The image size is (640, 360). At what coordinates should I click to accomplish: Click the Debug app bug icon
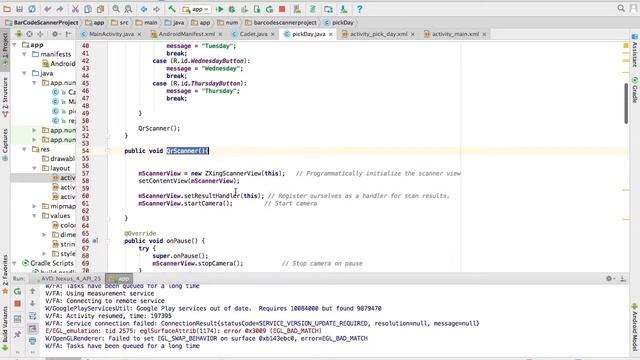[x=232, y=9]
